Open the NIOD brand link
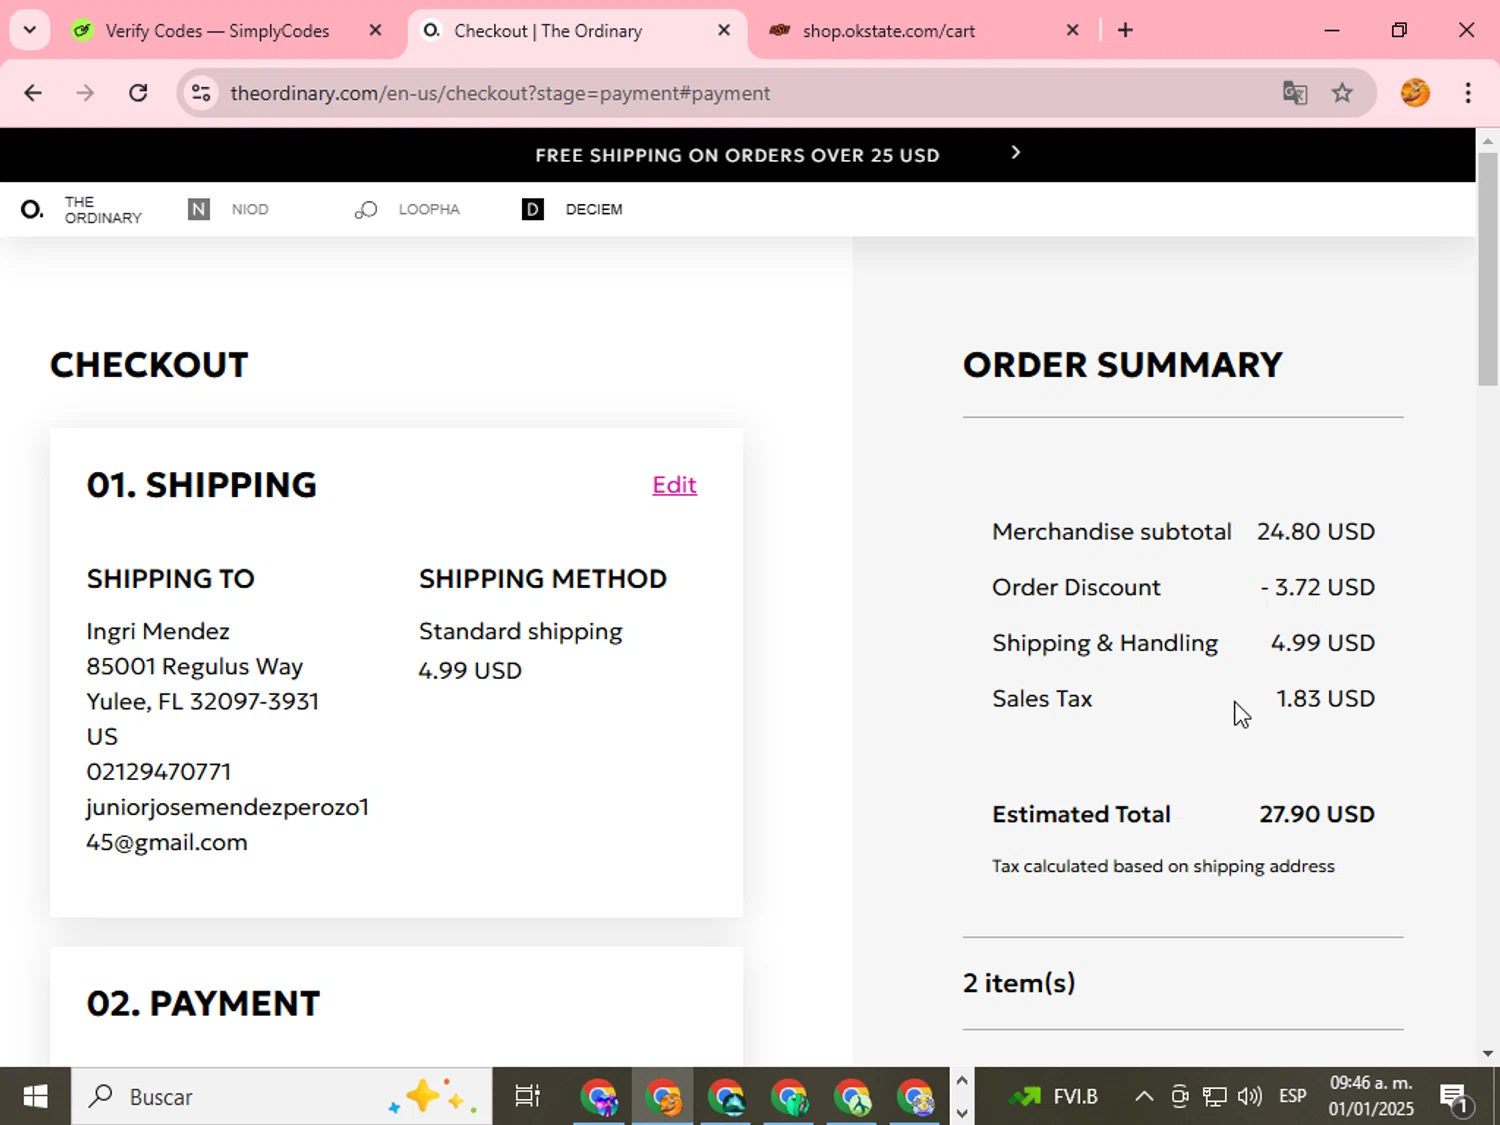The image size is (1500, 1125). coord(250,209)
